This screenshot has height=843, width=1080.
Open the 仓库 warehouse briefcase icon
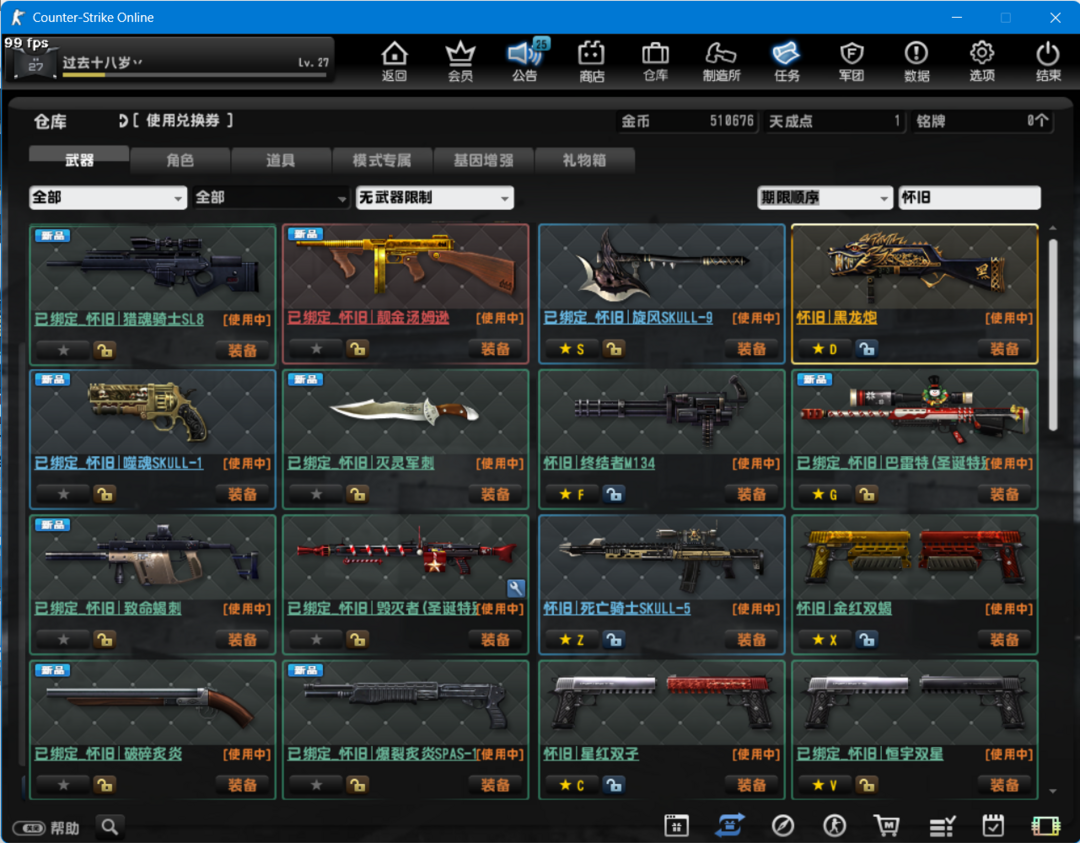coord(655,61)
